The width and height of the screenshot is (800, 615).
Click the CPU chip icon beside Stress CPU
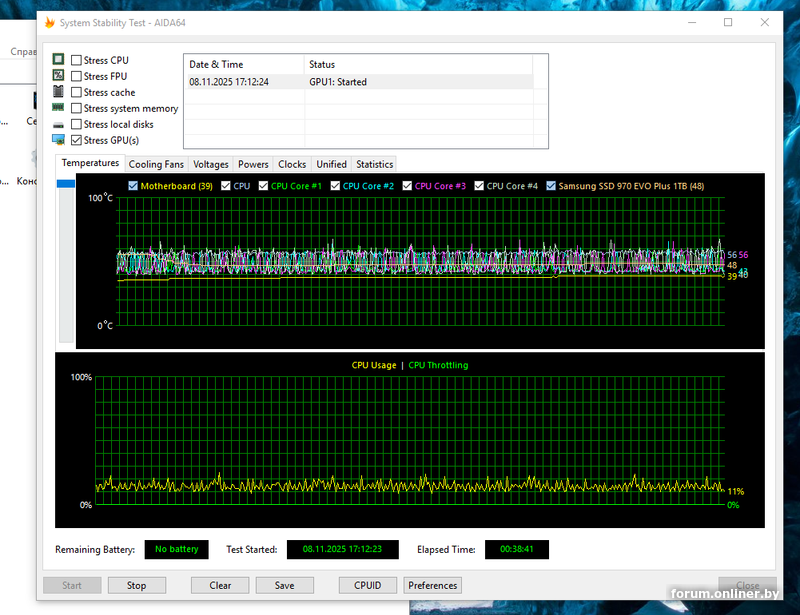tap(59, 60)
